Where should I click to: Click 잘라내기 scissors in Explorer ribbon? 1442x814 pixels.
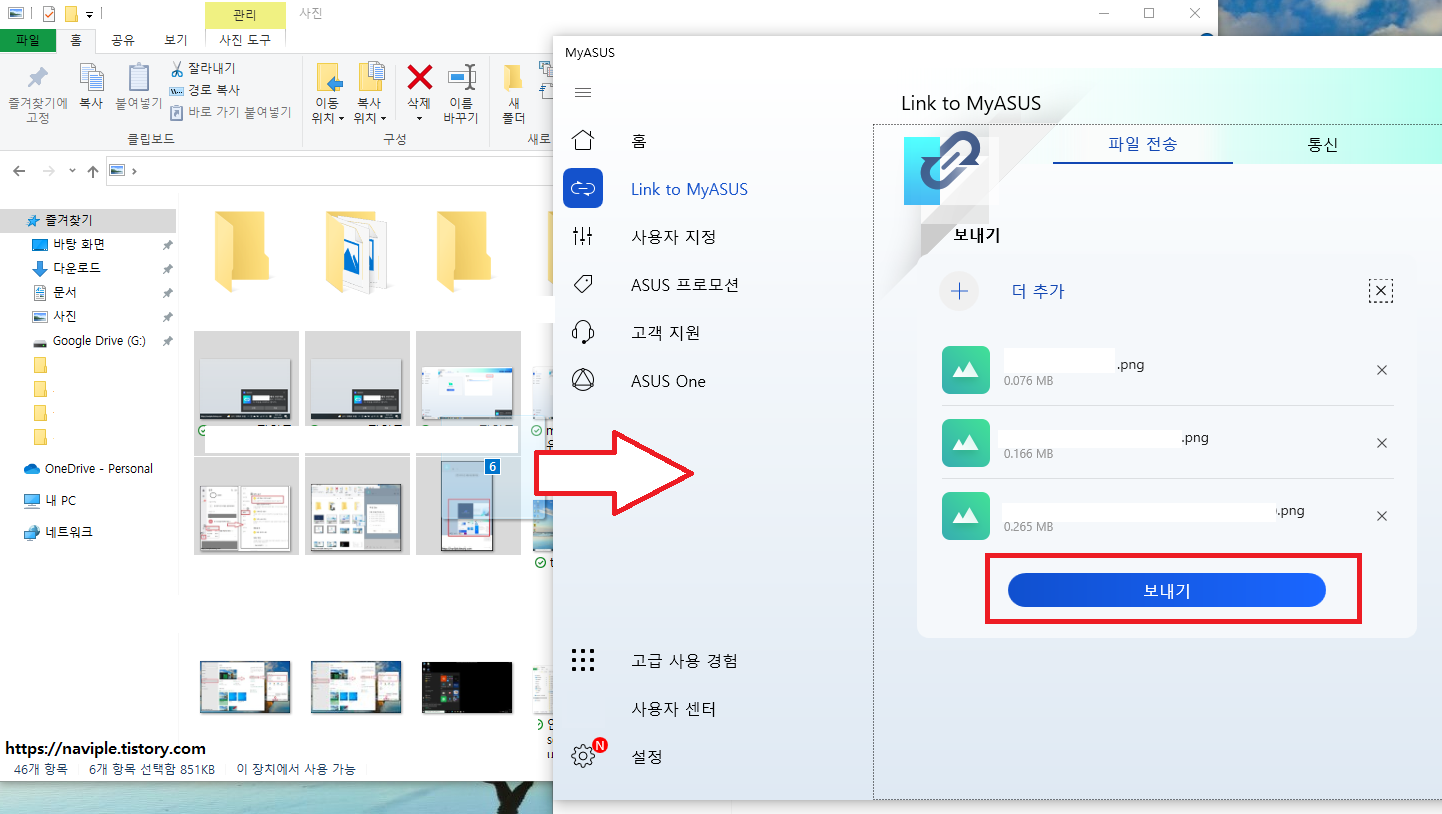(203, 69)
